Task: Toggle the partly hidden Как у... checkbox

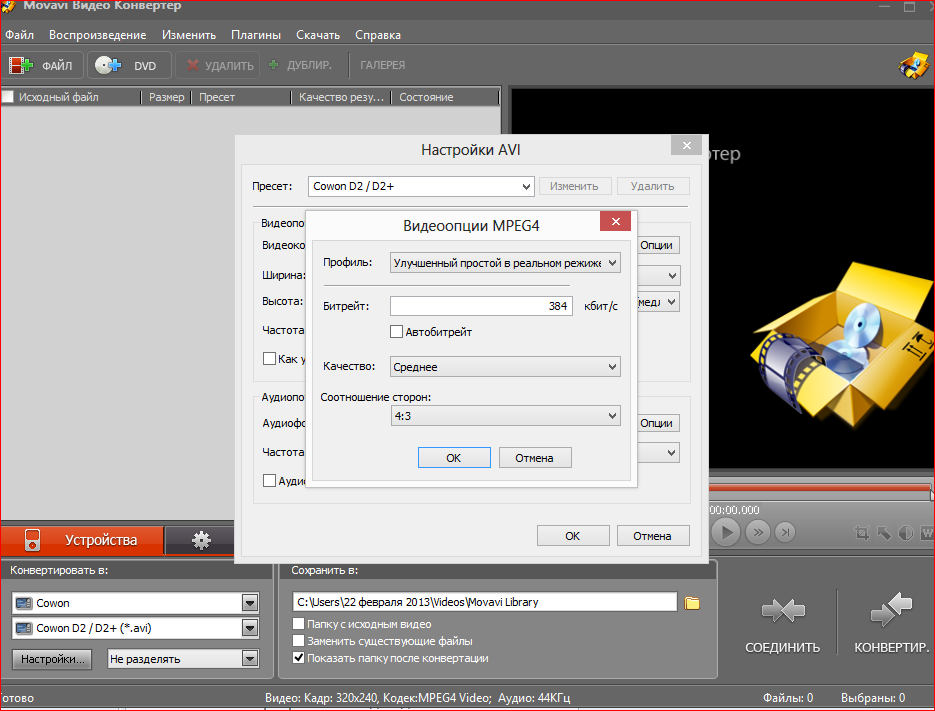Action: tap(270, 358)
